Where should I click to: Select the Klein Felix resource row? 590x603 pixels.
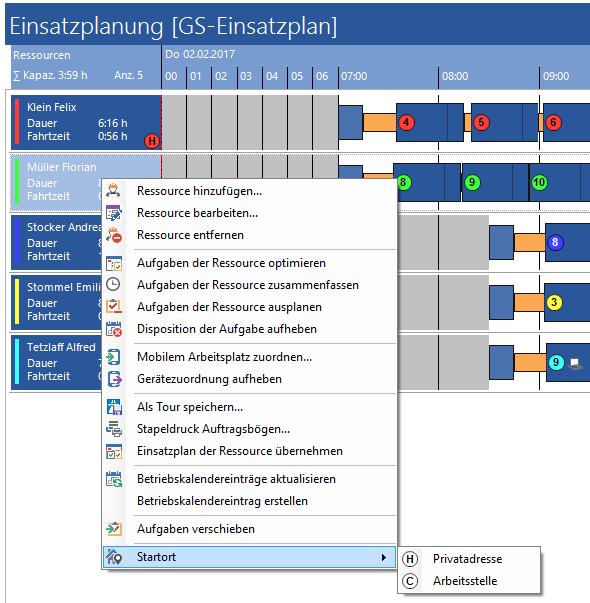click(86, 122)
